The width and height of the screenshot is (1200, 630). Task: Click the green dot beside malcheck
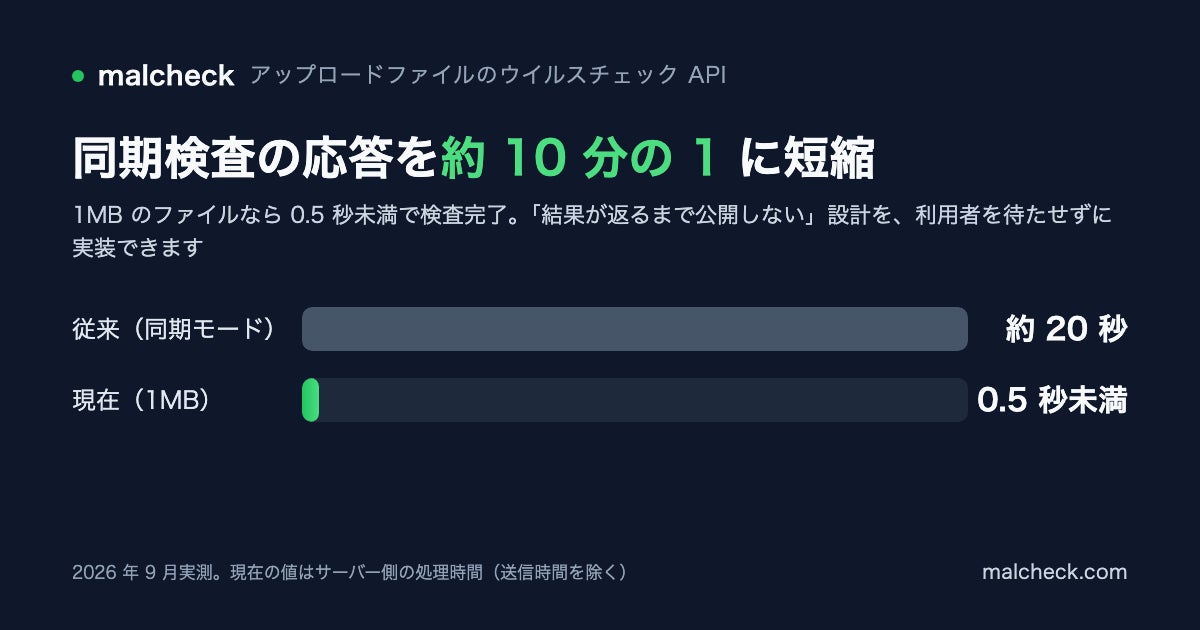[78, 76]
